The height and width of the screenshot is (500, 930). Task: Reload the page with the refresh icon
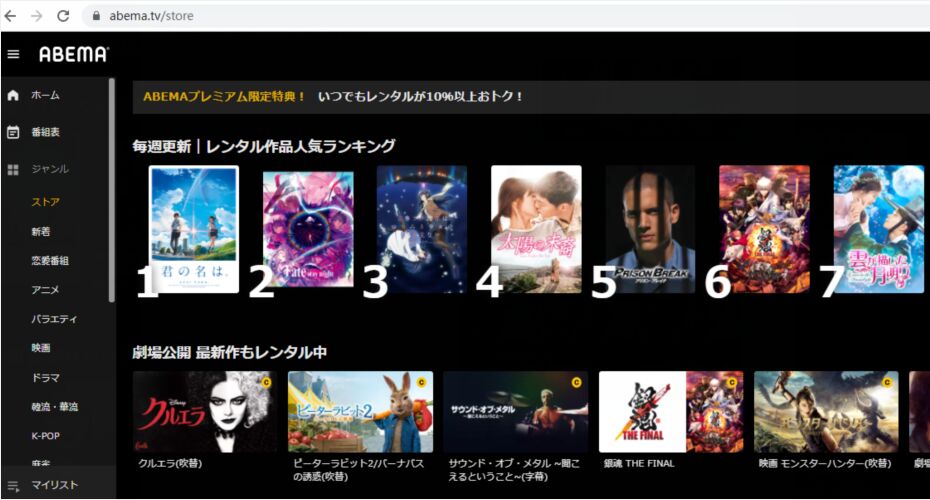[x=63, y=16]
